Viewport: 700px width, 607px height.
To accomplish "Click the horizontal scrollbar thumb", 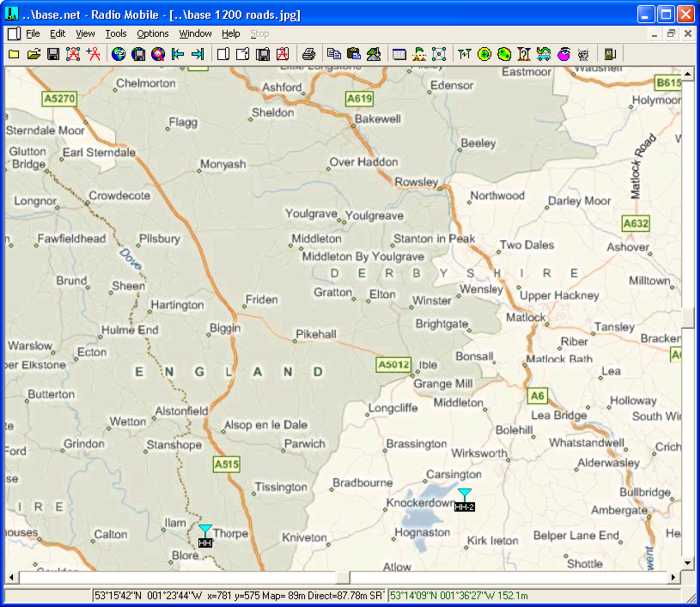I will [x=342, y=577].
